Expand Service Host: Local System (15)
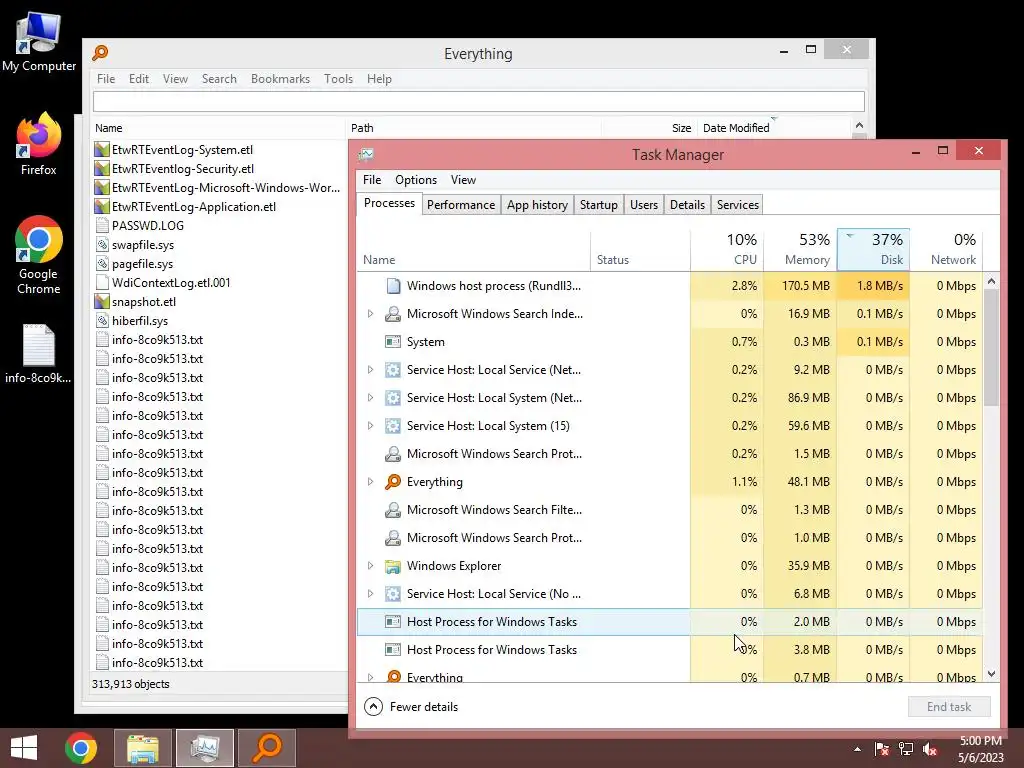This screenshot has width=1024, height=768. pyautogui.click(x=370, y=426)
